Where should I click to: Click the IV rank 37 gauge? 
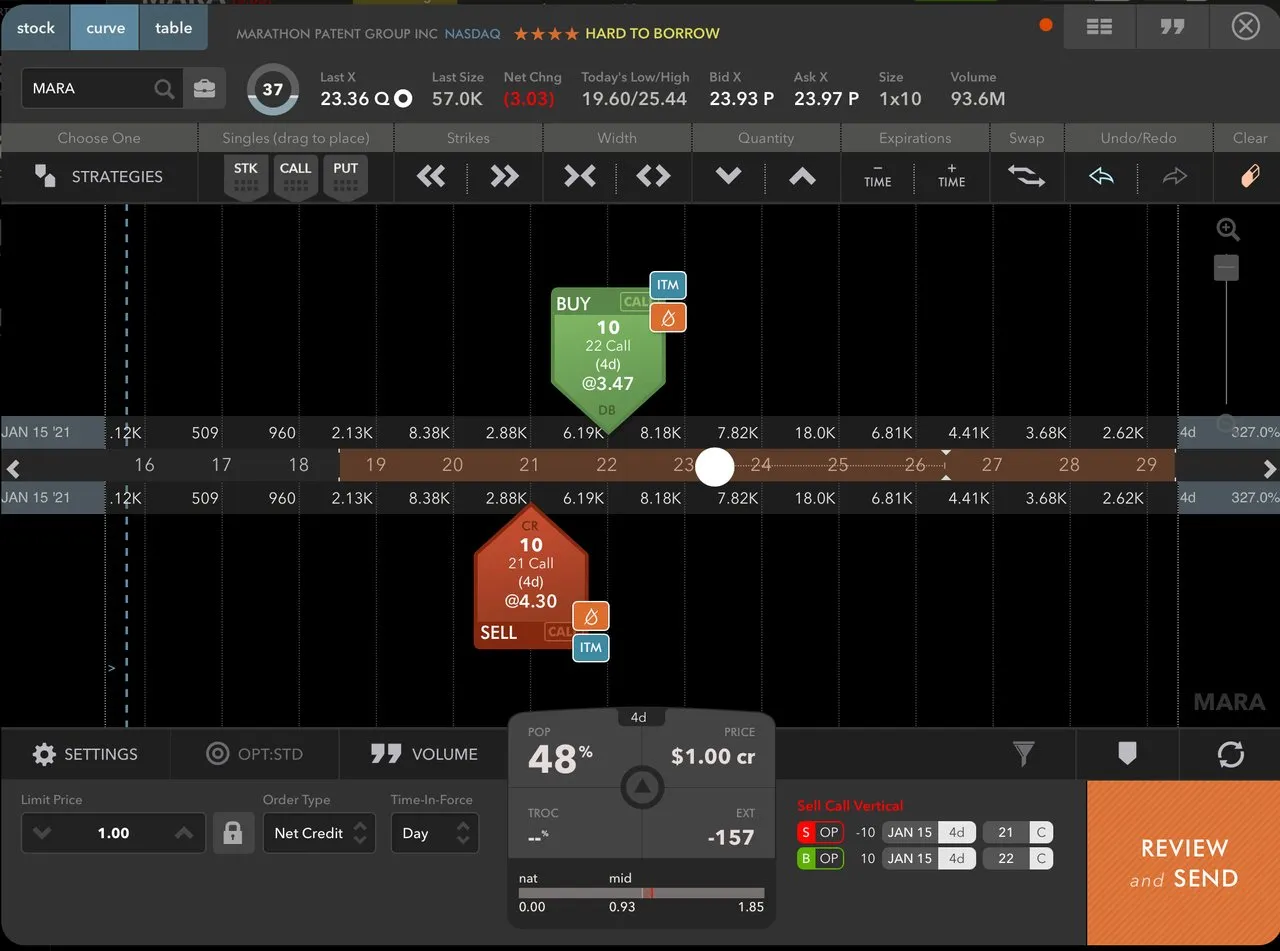click(273, 89)
